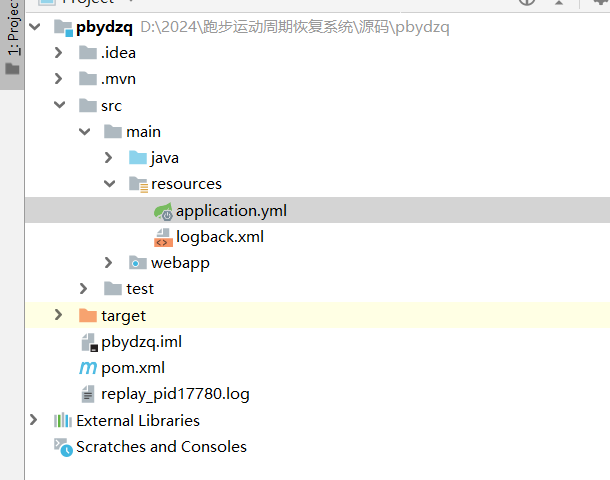Expand the .idea folder
This screenshot has width=610, height=480.
pyautogui.click(x=60, y=53)
